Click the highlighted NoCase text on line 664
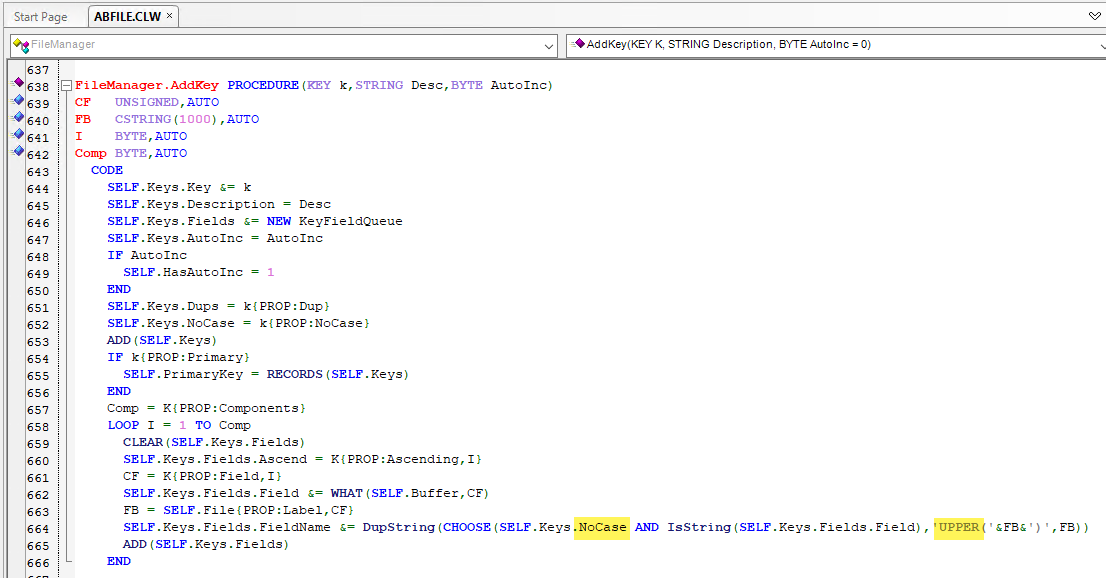The height and width of the screenshot is (578, 1106). point(601,527)
